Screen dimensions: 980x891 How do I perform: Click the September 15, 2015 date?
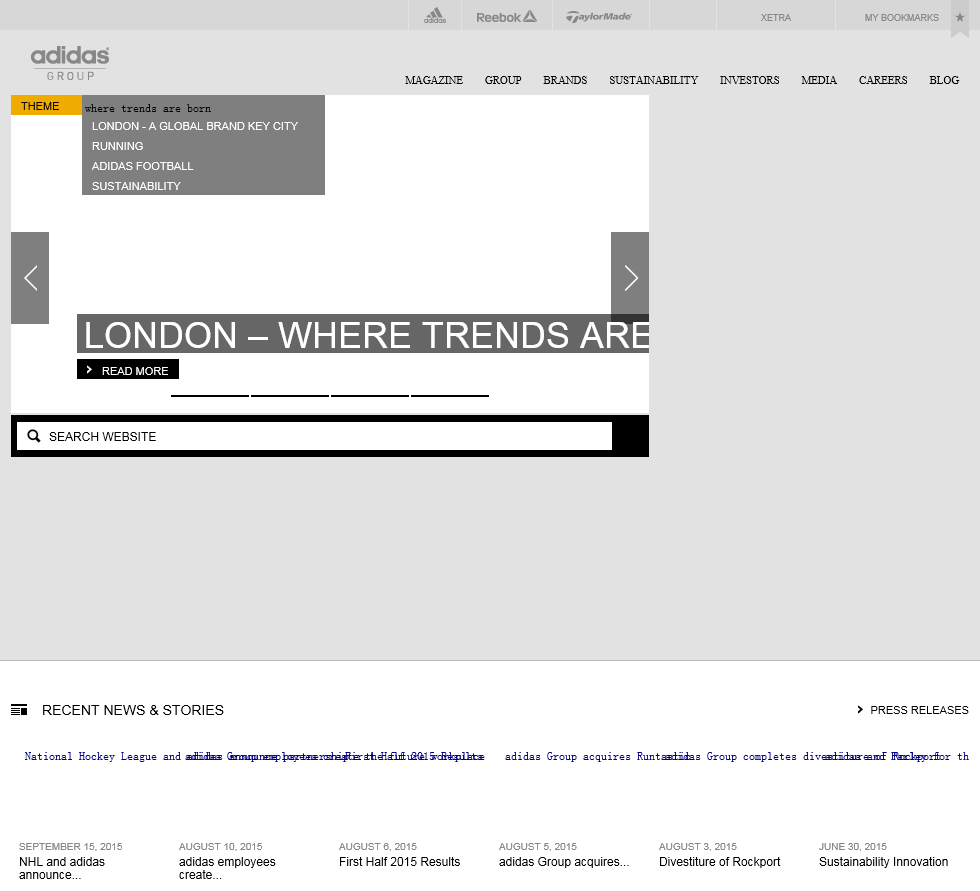[71, 847]
